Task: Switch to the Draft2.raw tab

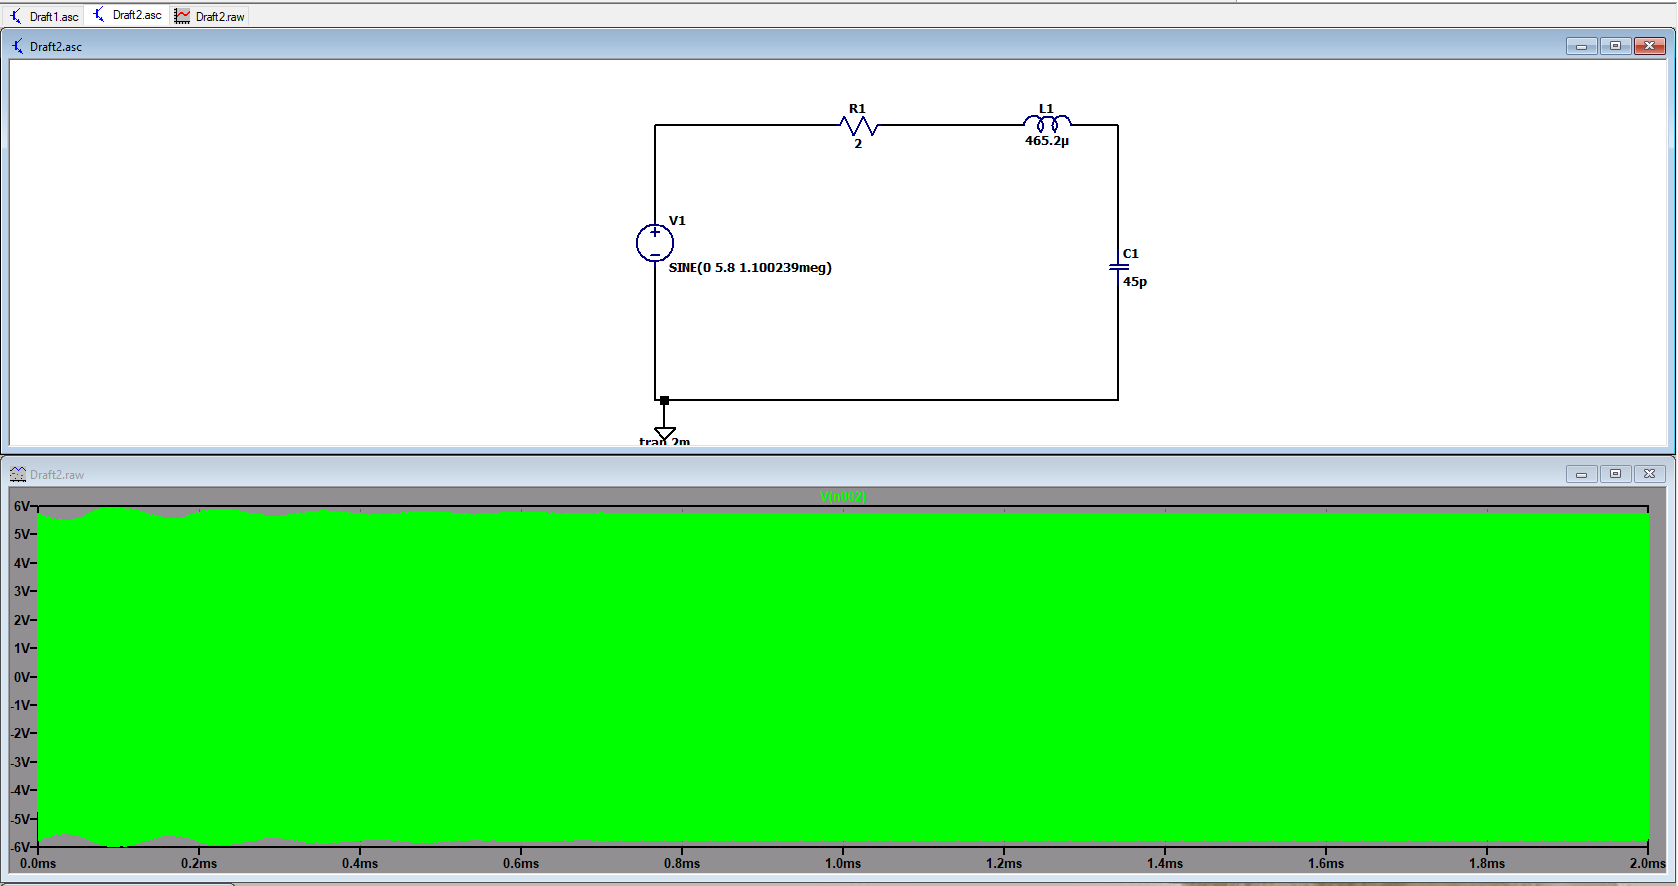Action: 210,16
